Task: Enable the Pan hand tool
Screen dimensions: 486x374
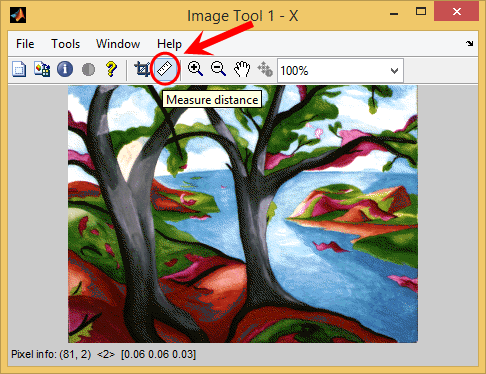Action: point(242,69)
